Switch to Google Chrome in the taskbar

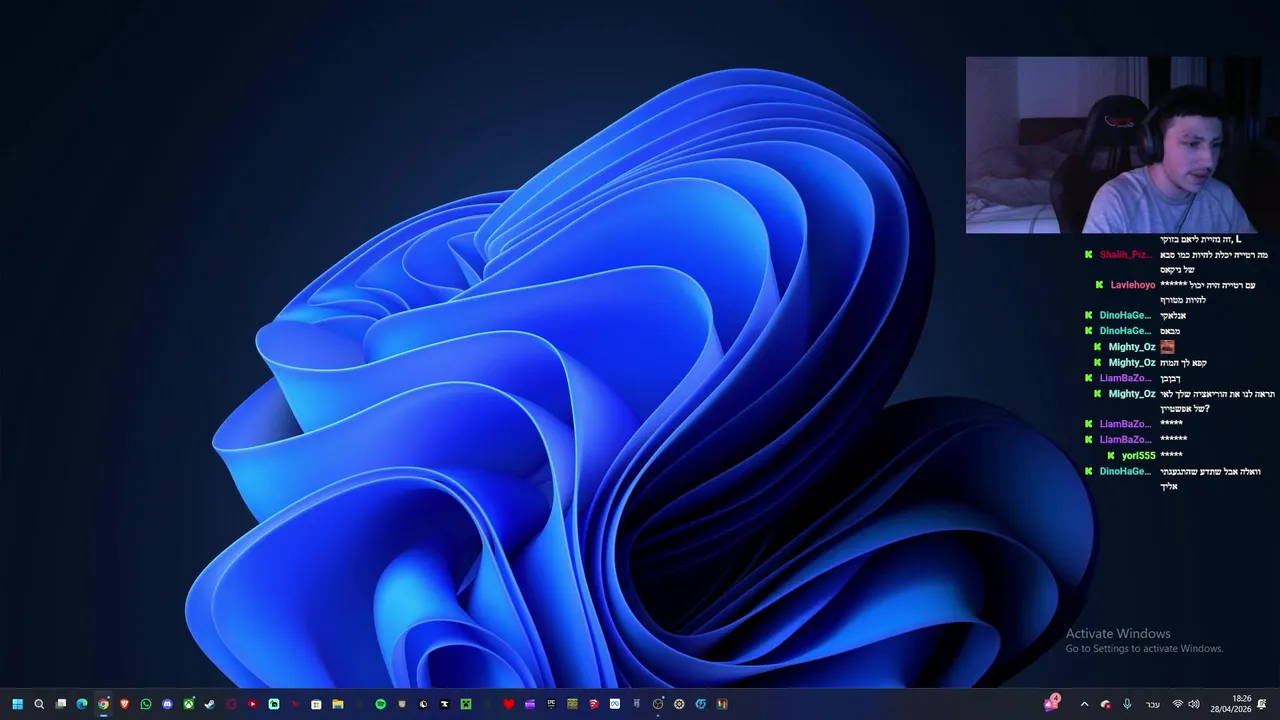(x=103, y=704)
